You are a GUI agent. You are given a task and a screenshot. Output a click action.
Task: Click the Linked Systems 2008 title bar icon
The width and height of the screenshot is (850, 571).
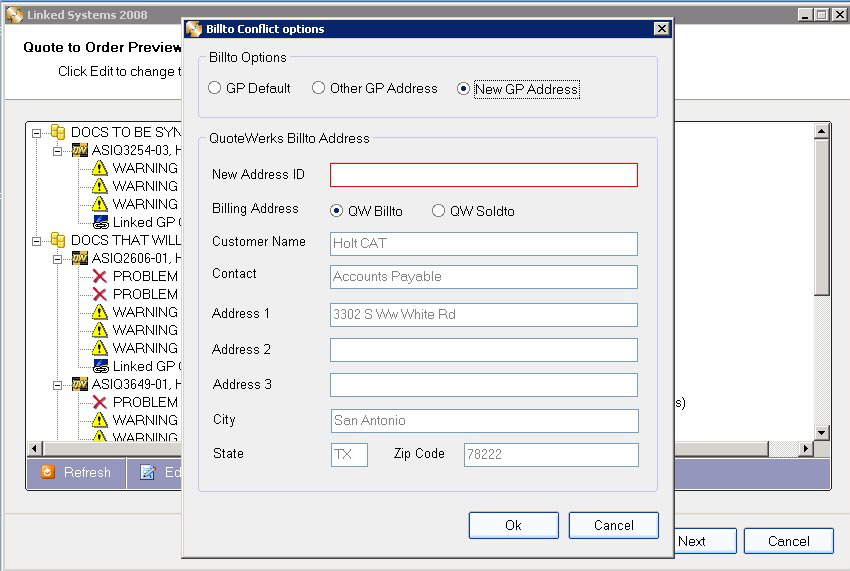click(14, 15)
